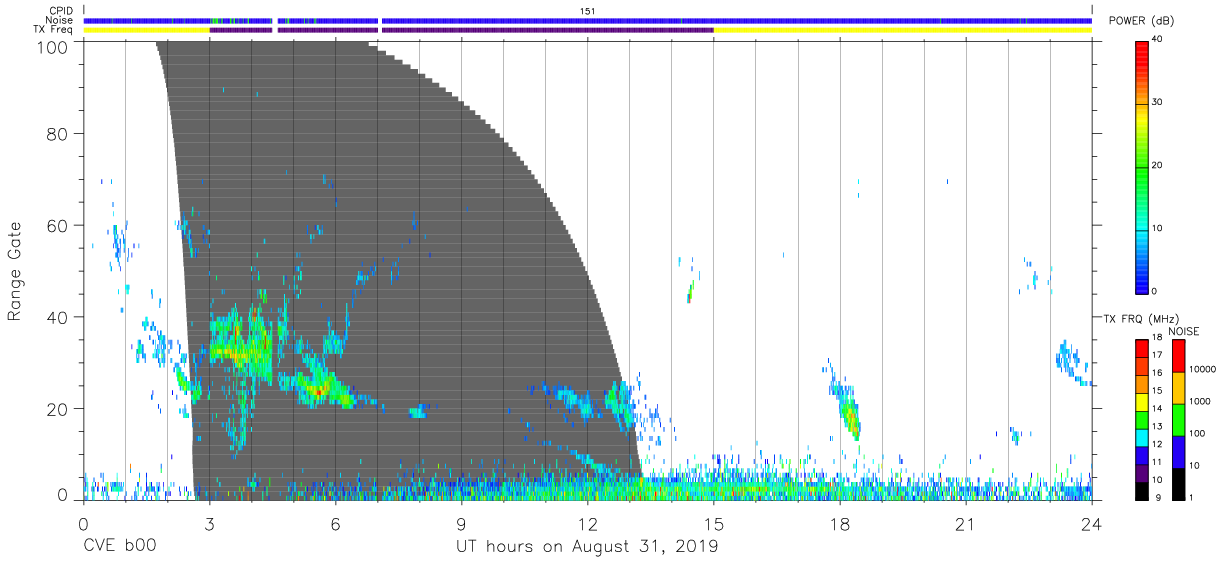Click the black bottom segment of the NOISE bar
Image resolution: width=1228 pixels, height=567 pixels.
tap(1178, 483)
